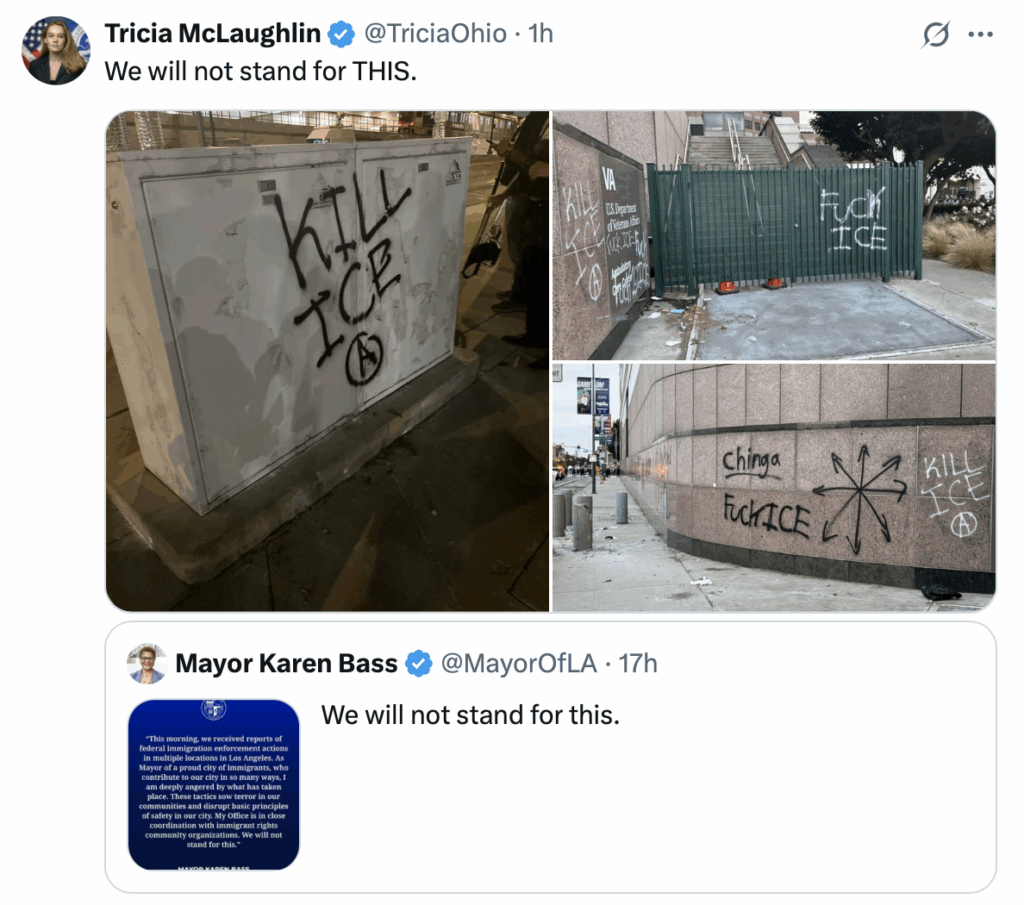Open Tricia McLaughlin display name link
This screenshot has width=1024, height=905.
(x=213, y=33)
